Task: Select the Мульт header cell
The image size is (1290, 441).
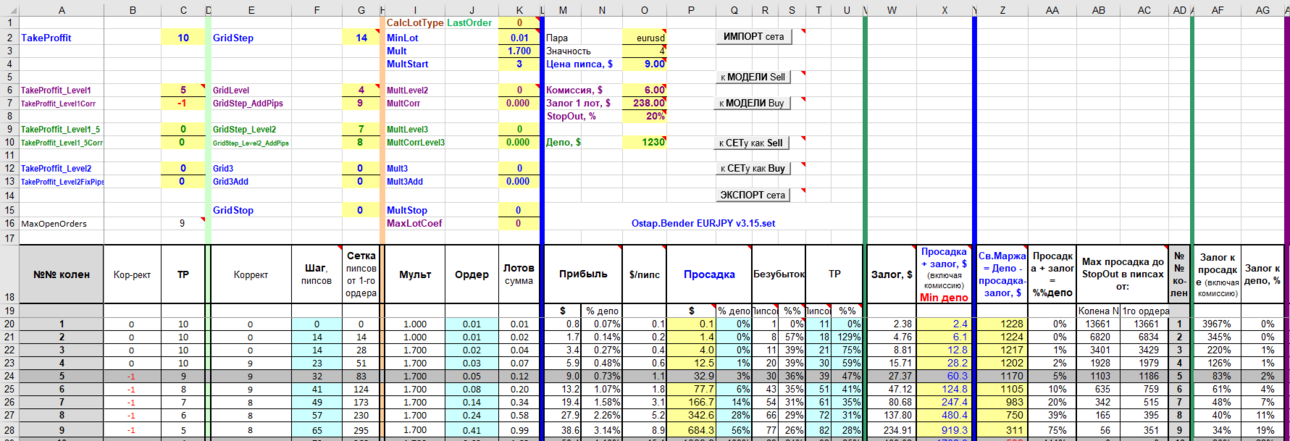Action: [x=415, y=274]
